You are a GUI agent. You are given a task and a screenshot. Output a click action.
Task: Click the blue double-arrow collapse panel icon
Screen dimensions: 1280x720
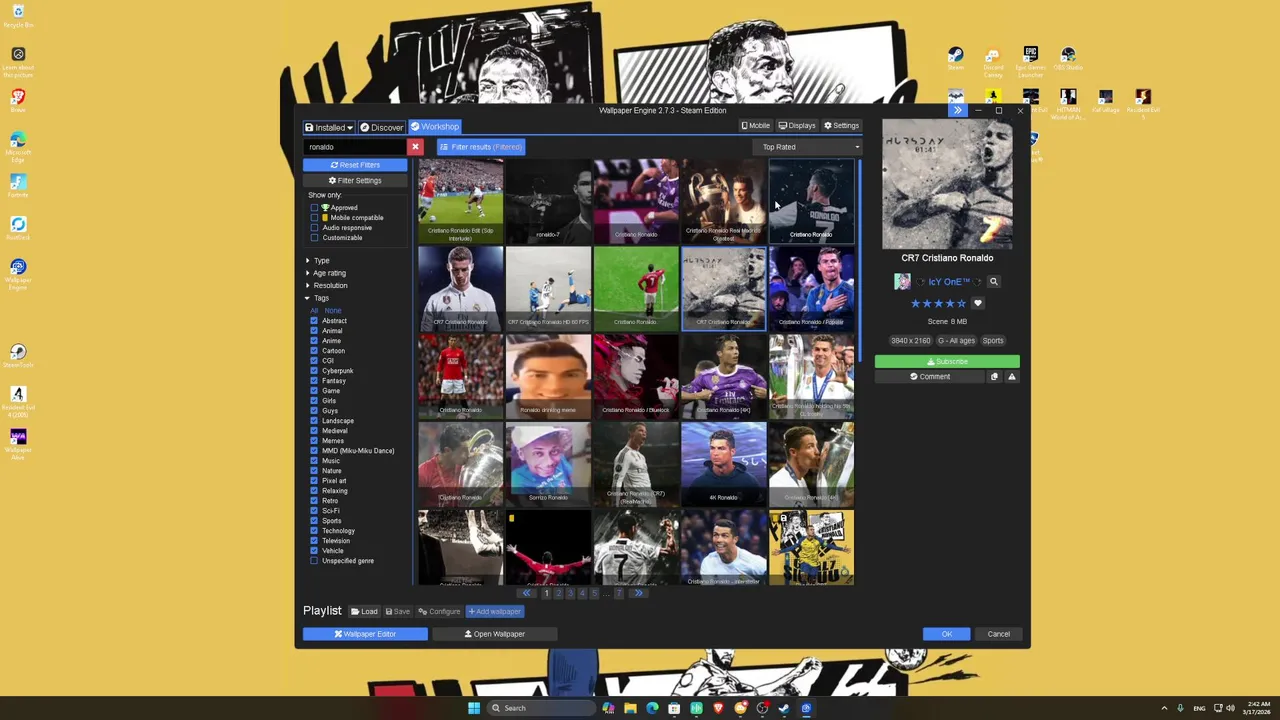[957, 110]
